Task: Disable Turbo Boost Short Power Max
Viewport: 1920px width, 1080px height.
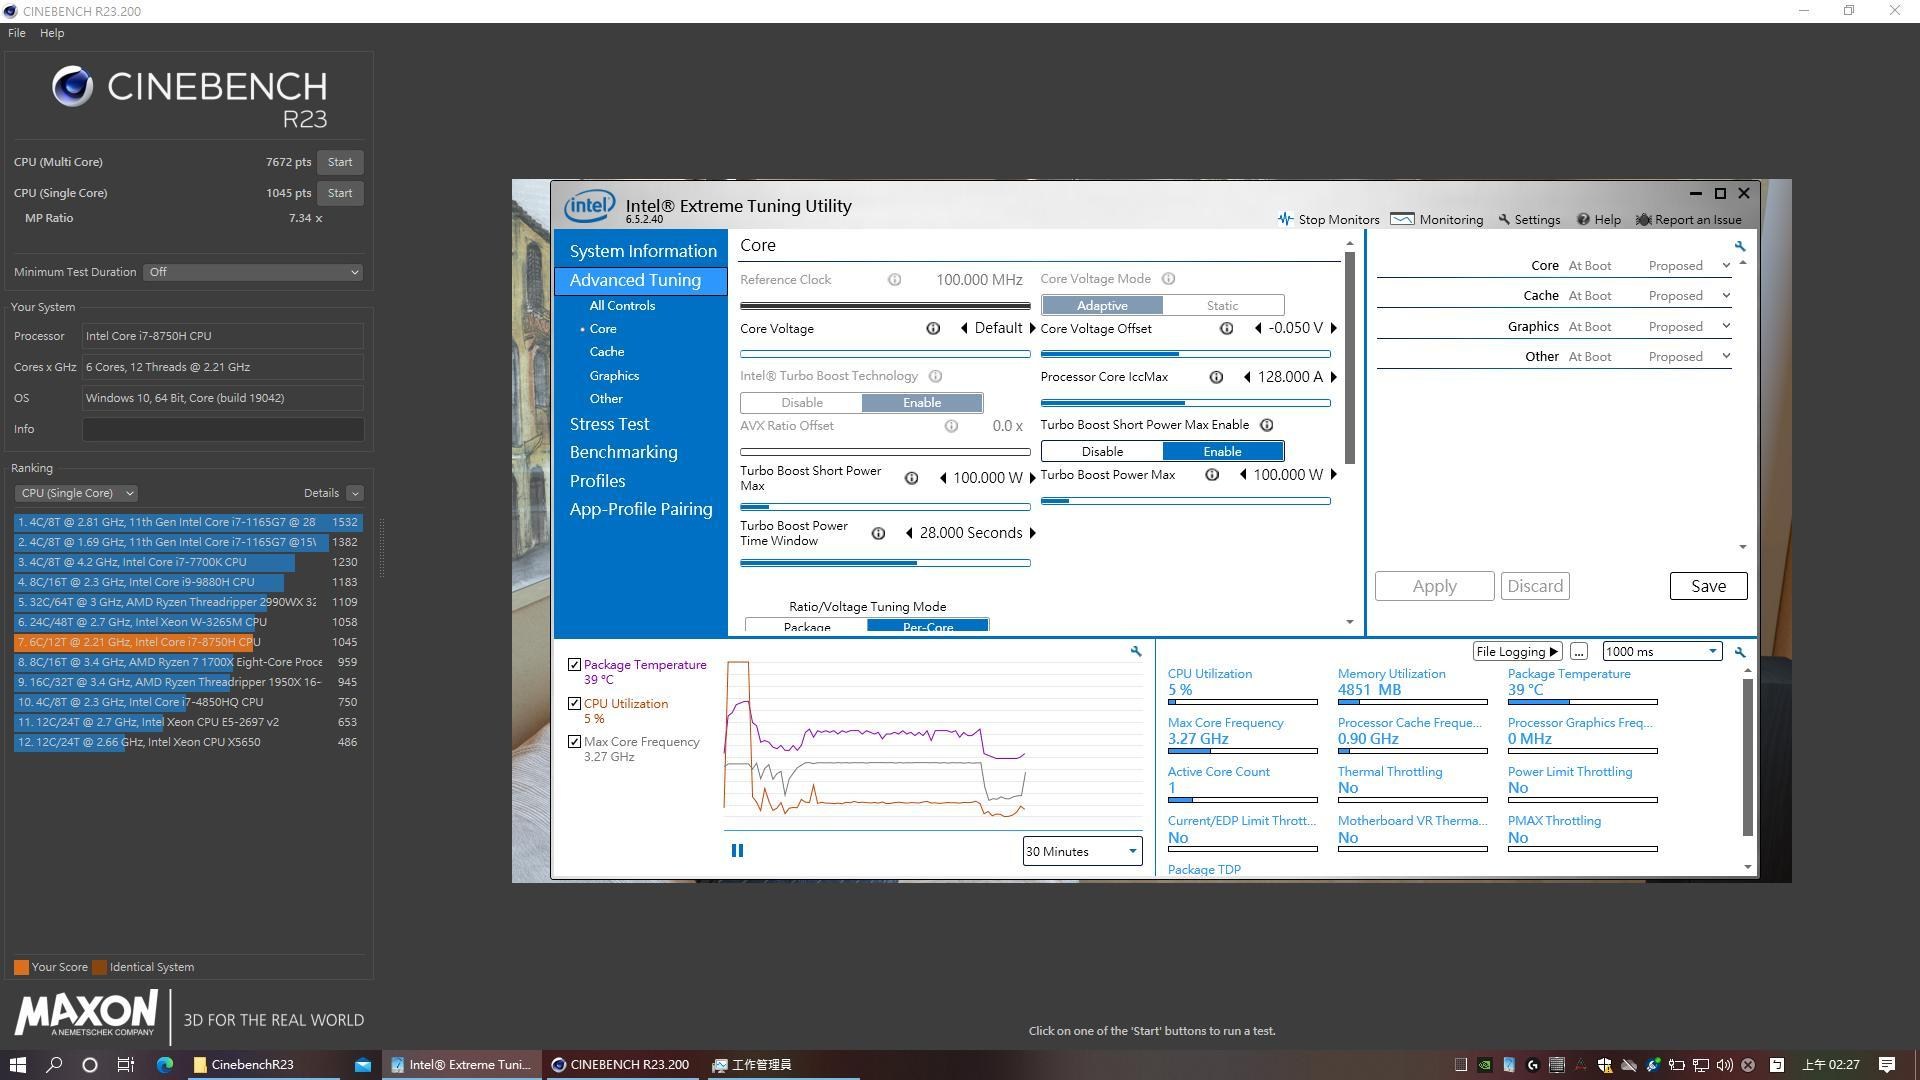Action: pyautogui.click(x=1102, y=452)
